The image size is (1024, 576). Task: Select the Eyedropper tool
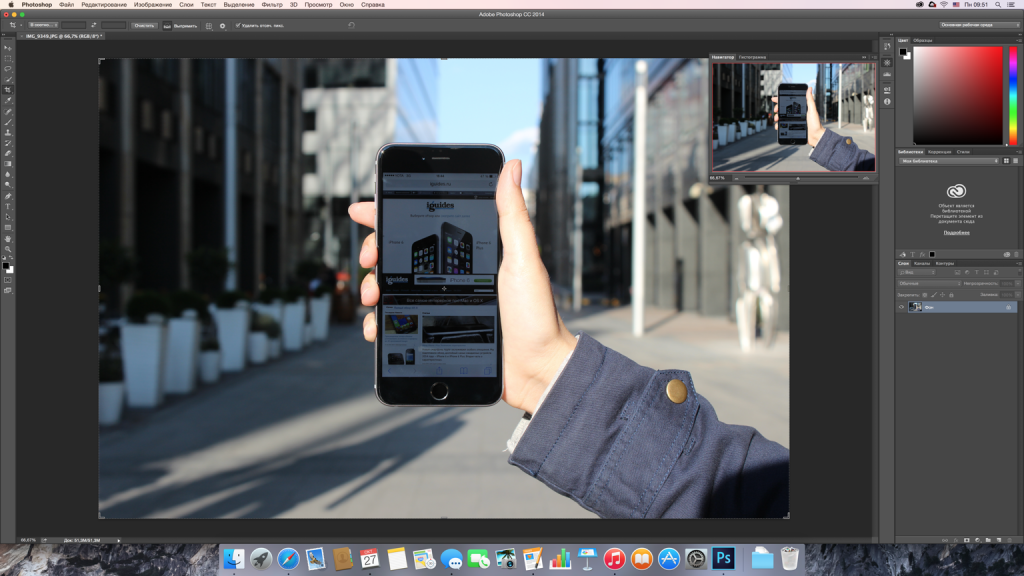[8, 101]
